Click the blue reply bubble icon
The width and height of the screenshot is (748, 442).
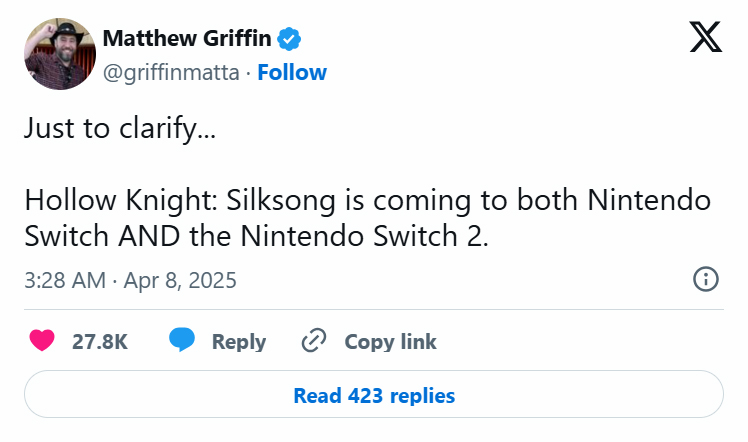click(181, 341)
